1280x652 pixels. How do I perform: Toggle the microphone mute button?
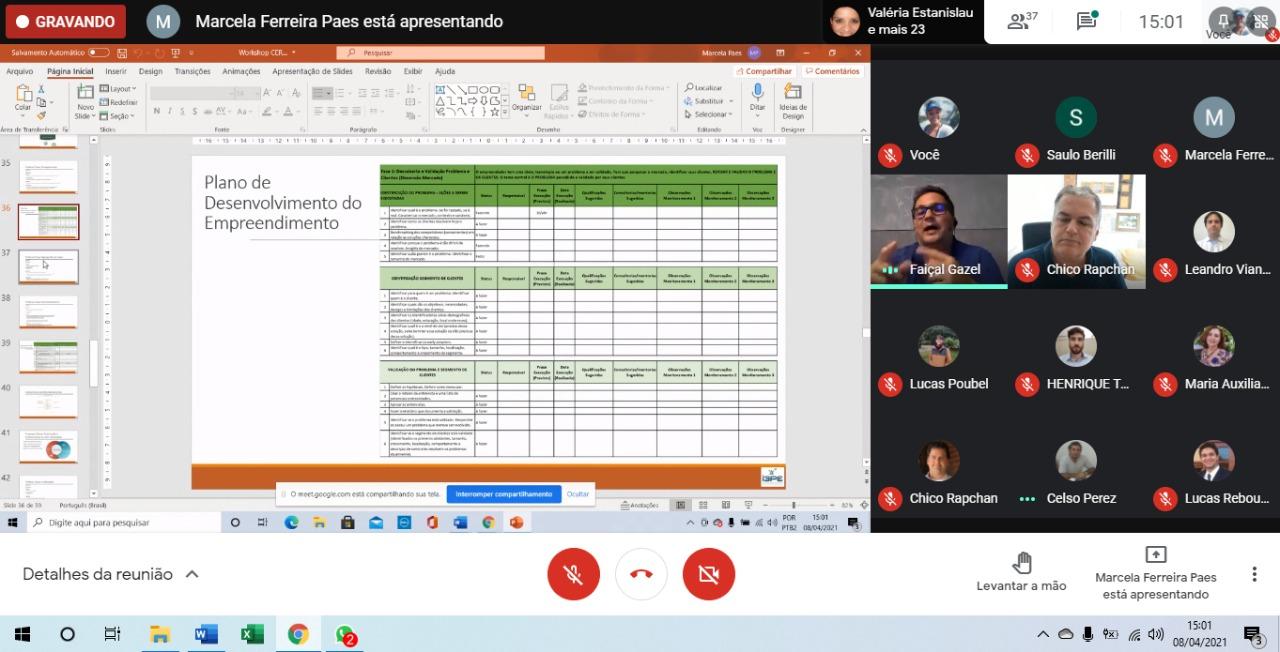[x=573, y=574]
